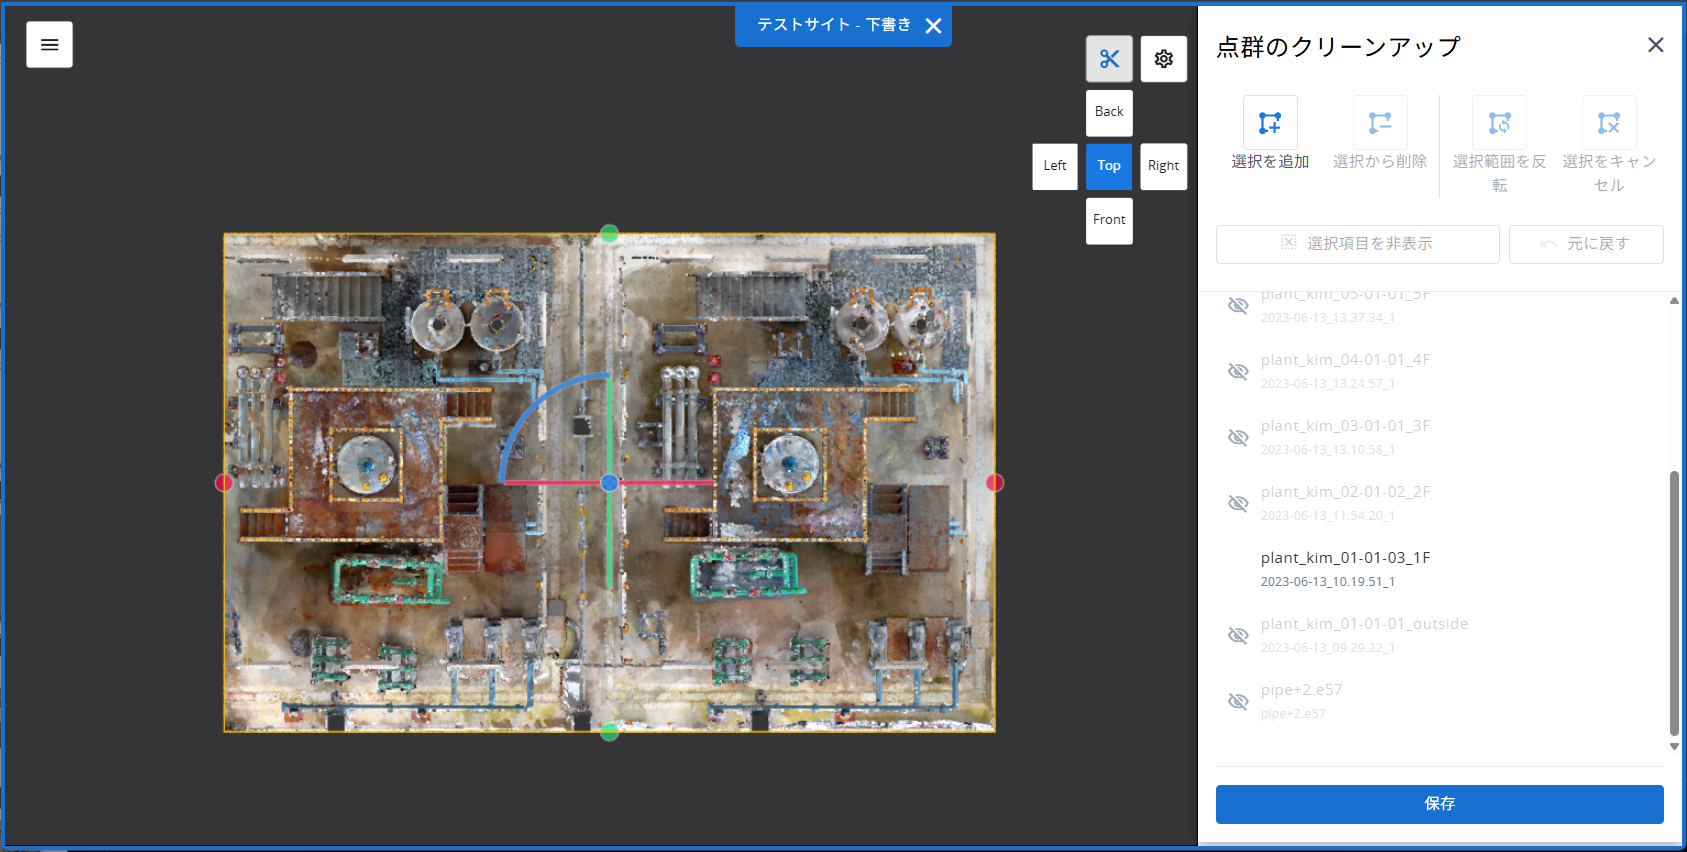The height and width of the screenshot is (852, 1687).
Task: Open the viewer settings gear
Action: pyautogui.click(x=1163, y=59)
